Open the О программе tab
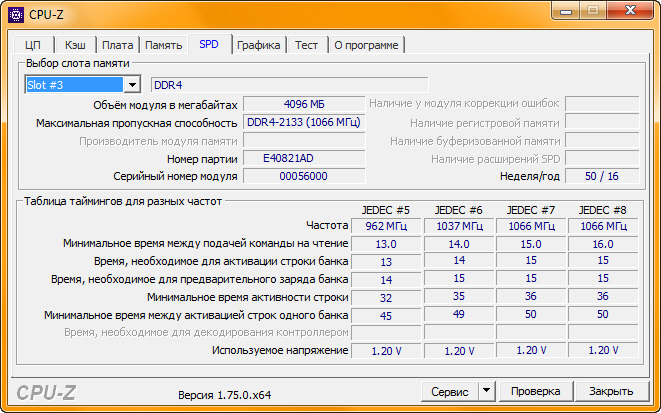This screenshot has width=661, height=413. click(x=366, y=45)
